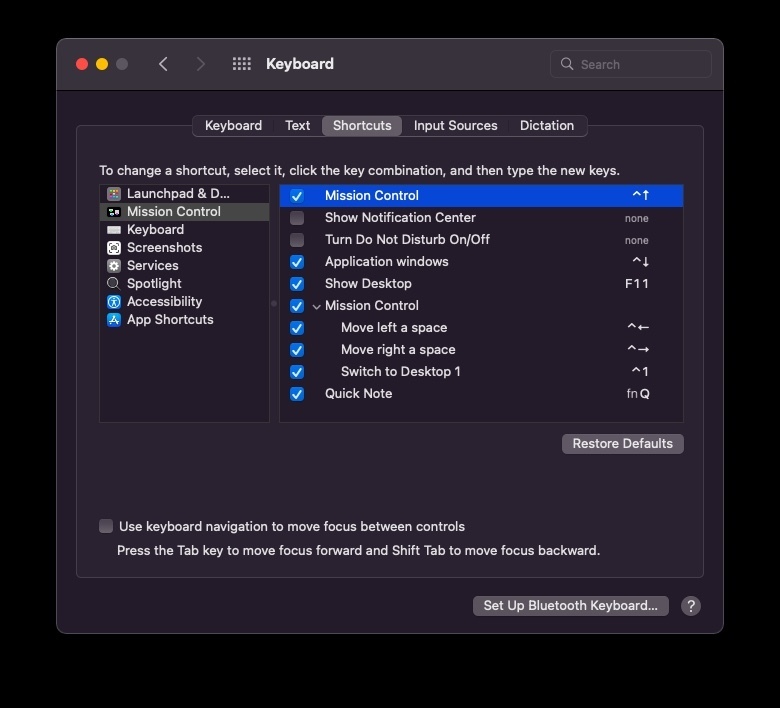Click the ^1 shortcut for Switch to Desktop 1
780x708 pixels.
click(x=640, y=371)
